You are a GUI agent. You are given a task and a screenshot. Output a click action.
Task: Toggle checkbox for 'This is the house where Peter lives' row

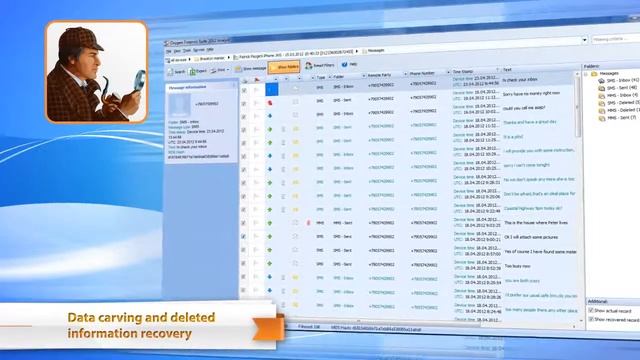click(x=244, y=223)
